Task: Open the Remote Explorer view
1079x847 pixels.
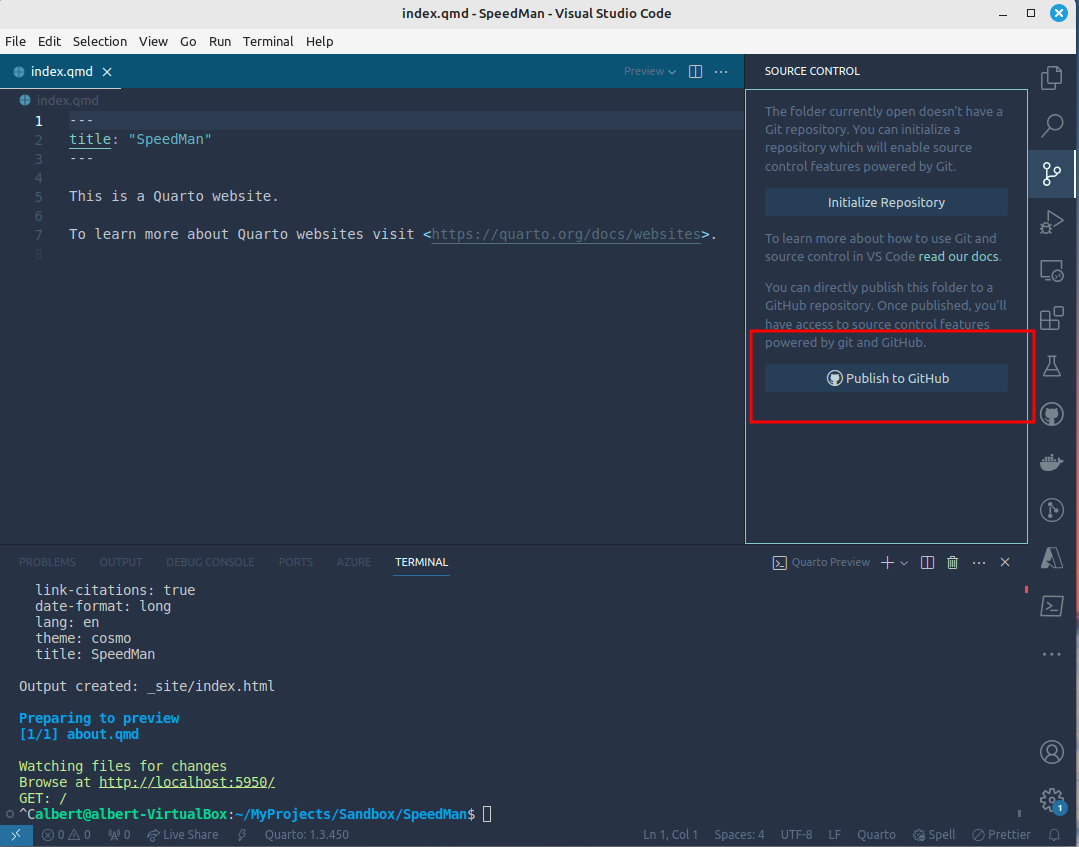Action: pyautogui.click(x=1051, y=270)
